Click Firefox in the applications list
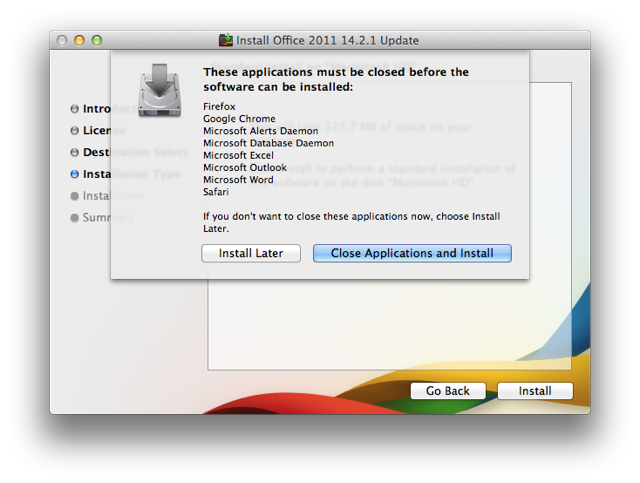Image resolution: width=640 pixels, height=483 pixels. click(x=219, y=107)
